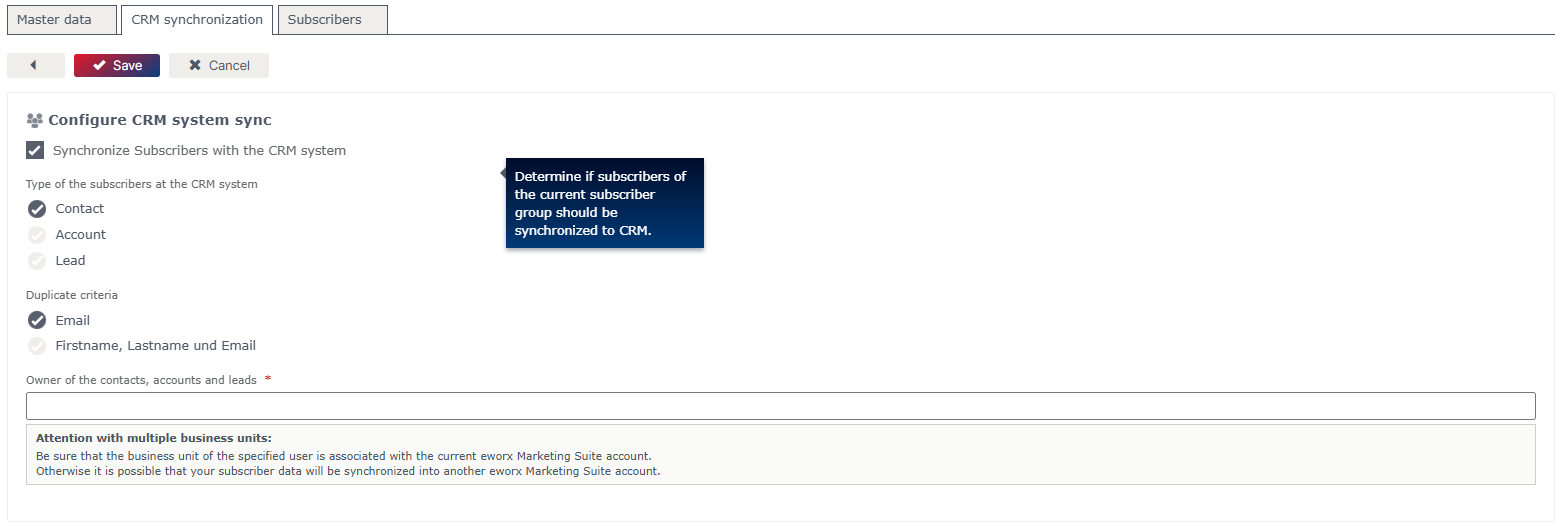Select Account as subscriber type
Image resolution: width=1561 pixels, height=527 pixels.
click(37, 235)
